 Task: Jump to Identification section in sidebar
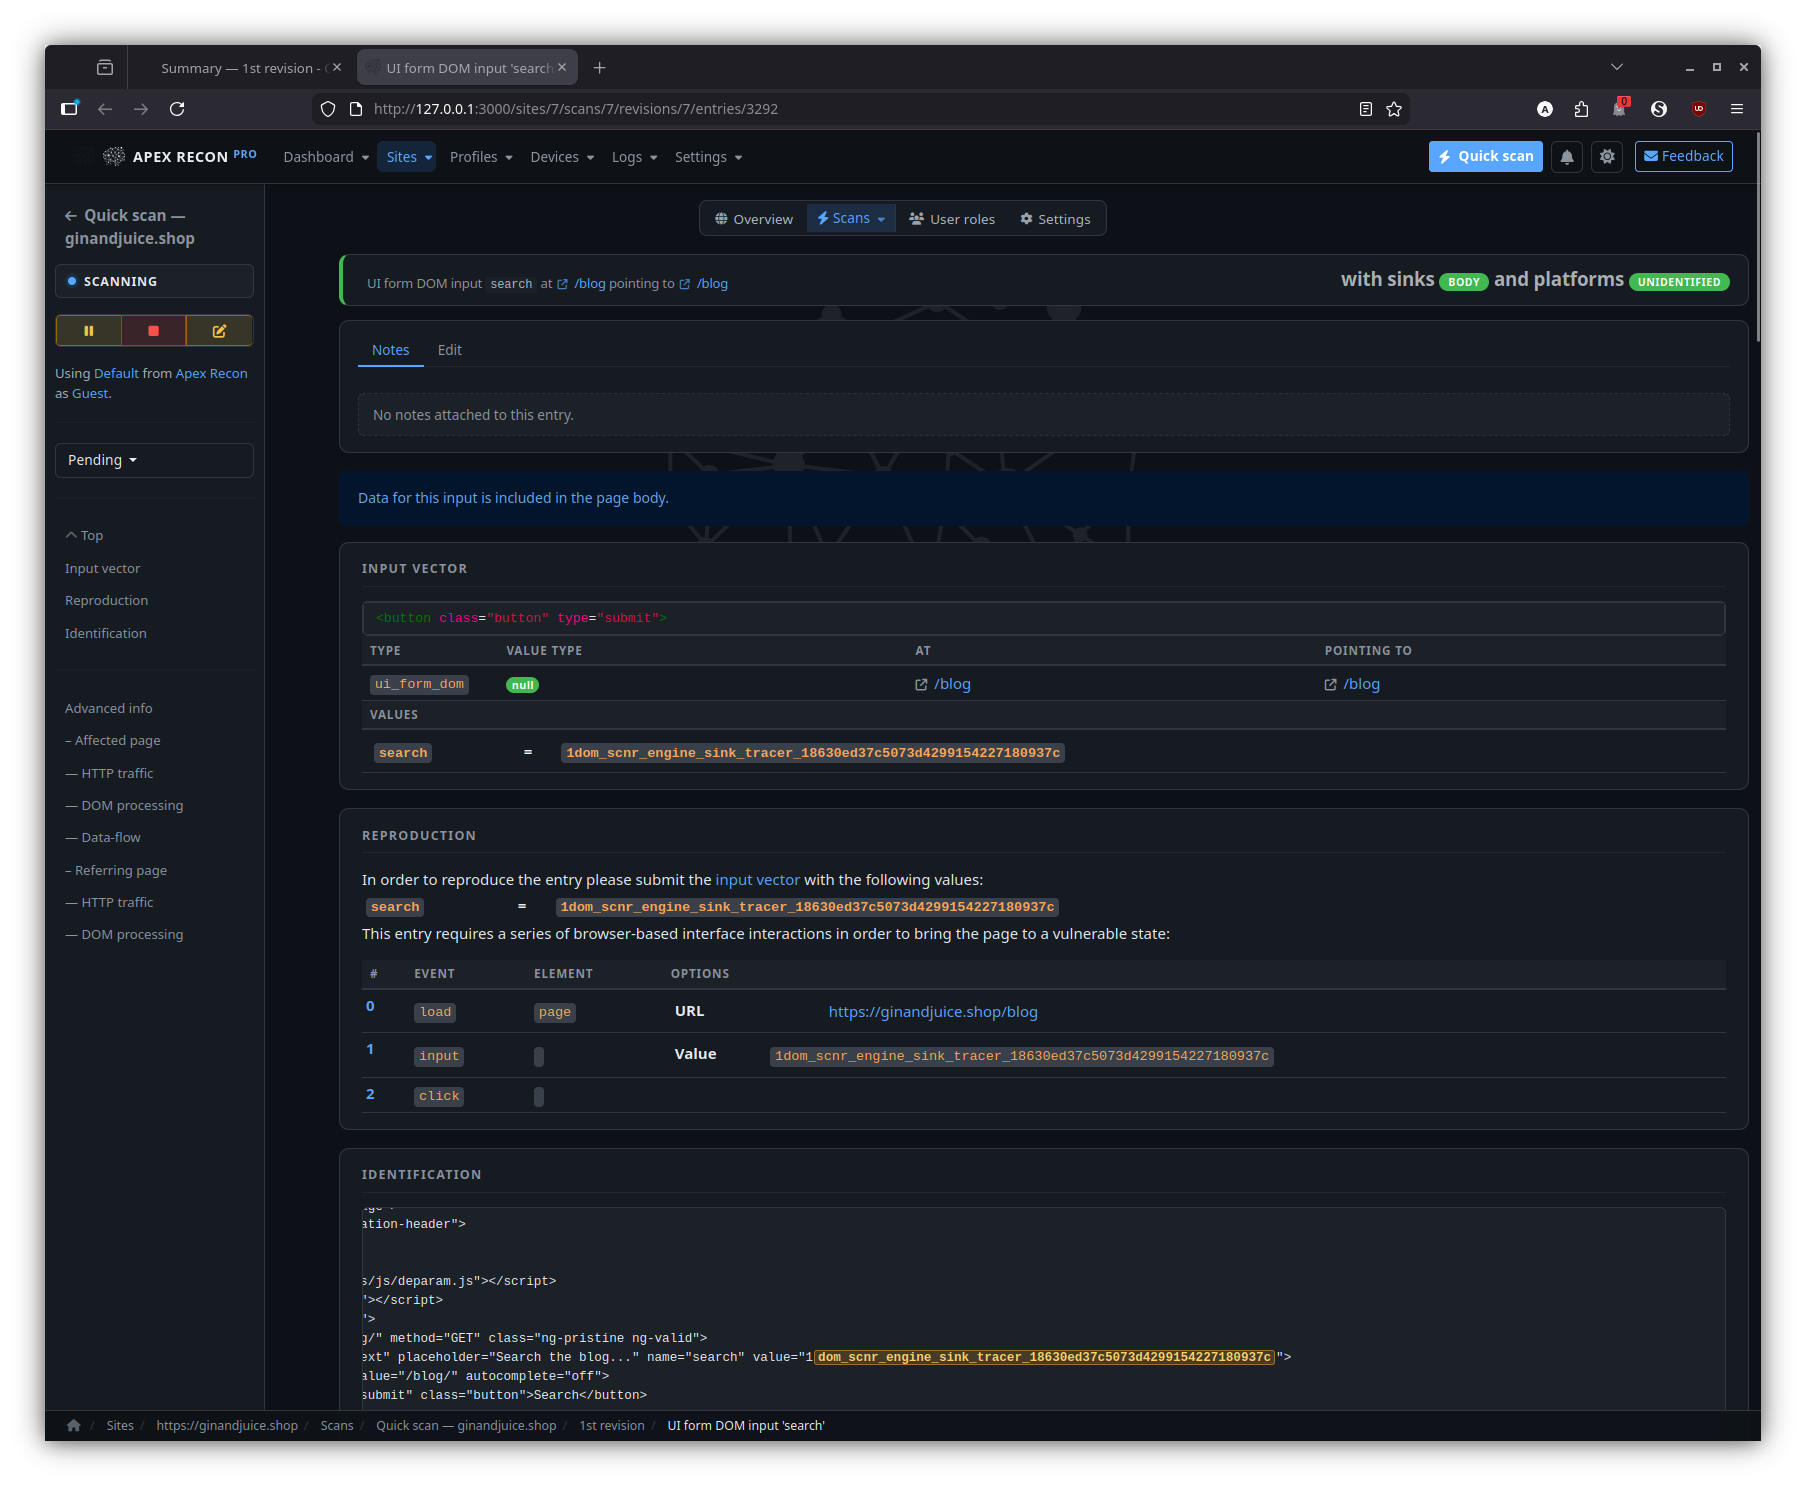[x=106, y=634]
